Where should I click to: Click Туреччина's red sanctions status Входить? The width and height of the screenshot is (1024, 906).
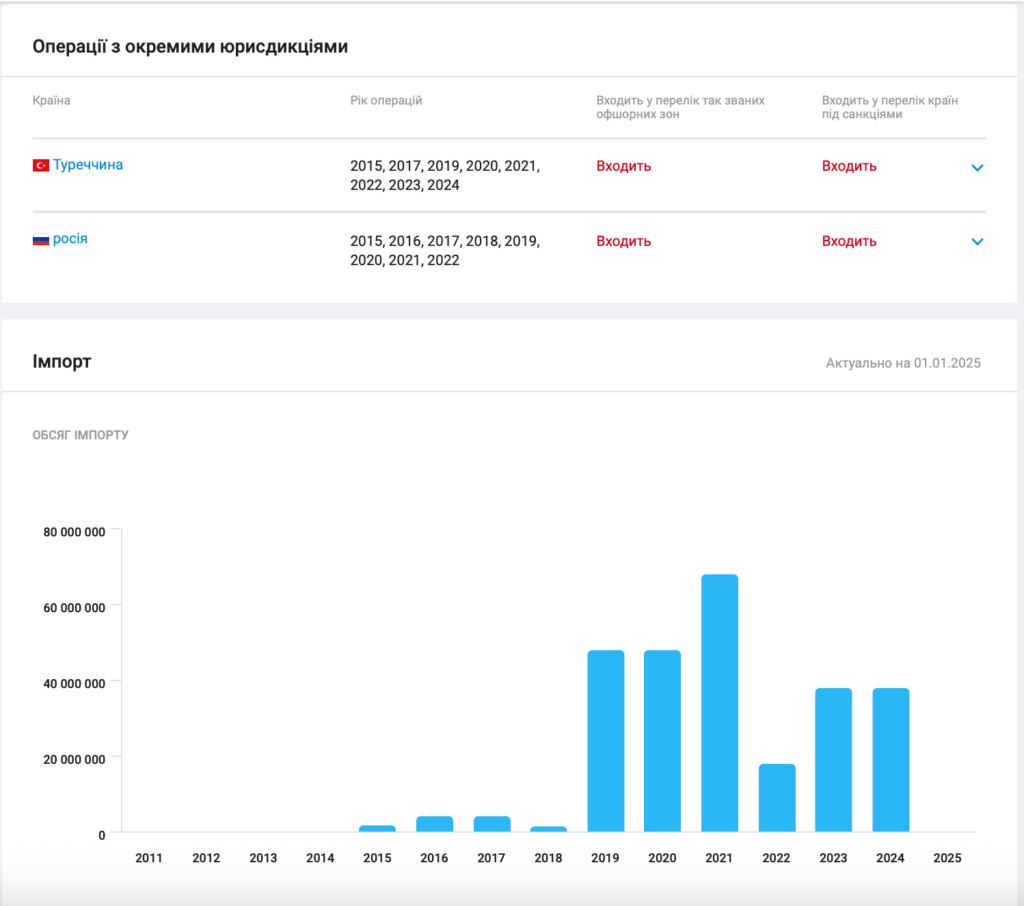pos(849,166)
